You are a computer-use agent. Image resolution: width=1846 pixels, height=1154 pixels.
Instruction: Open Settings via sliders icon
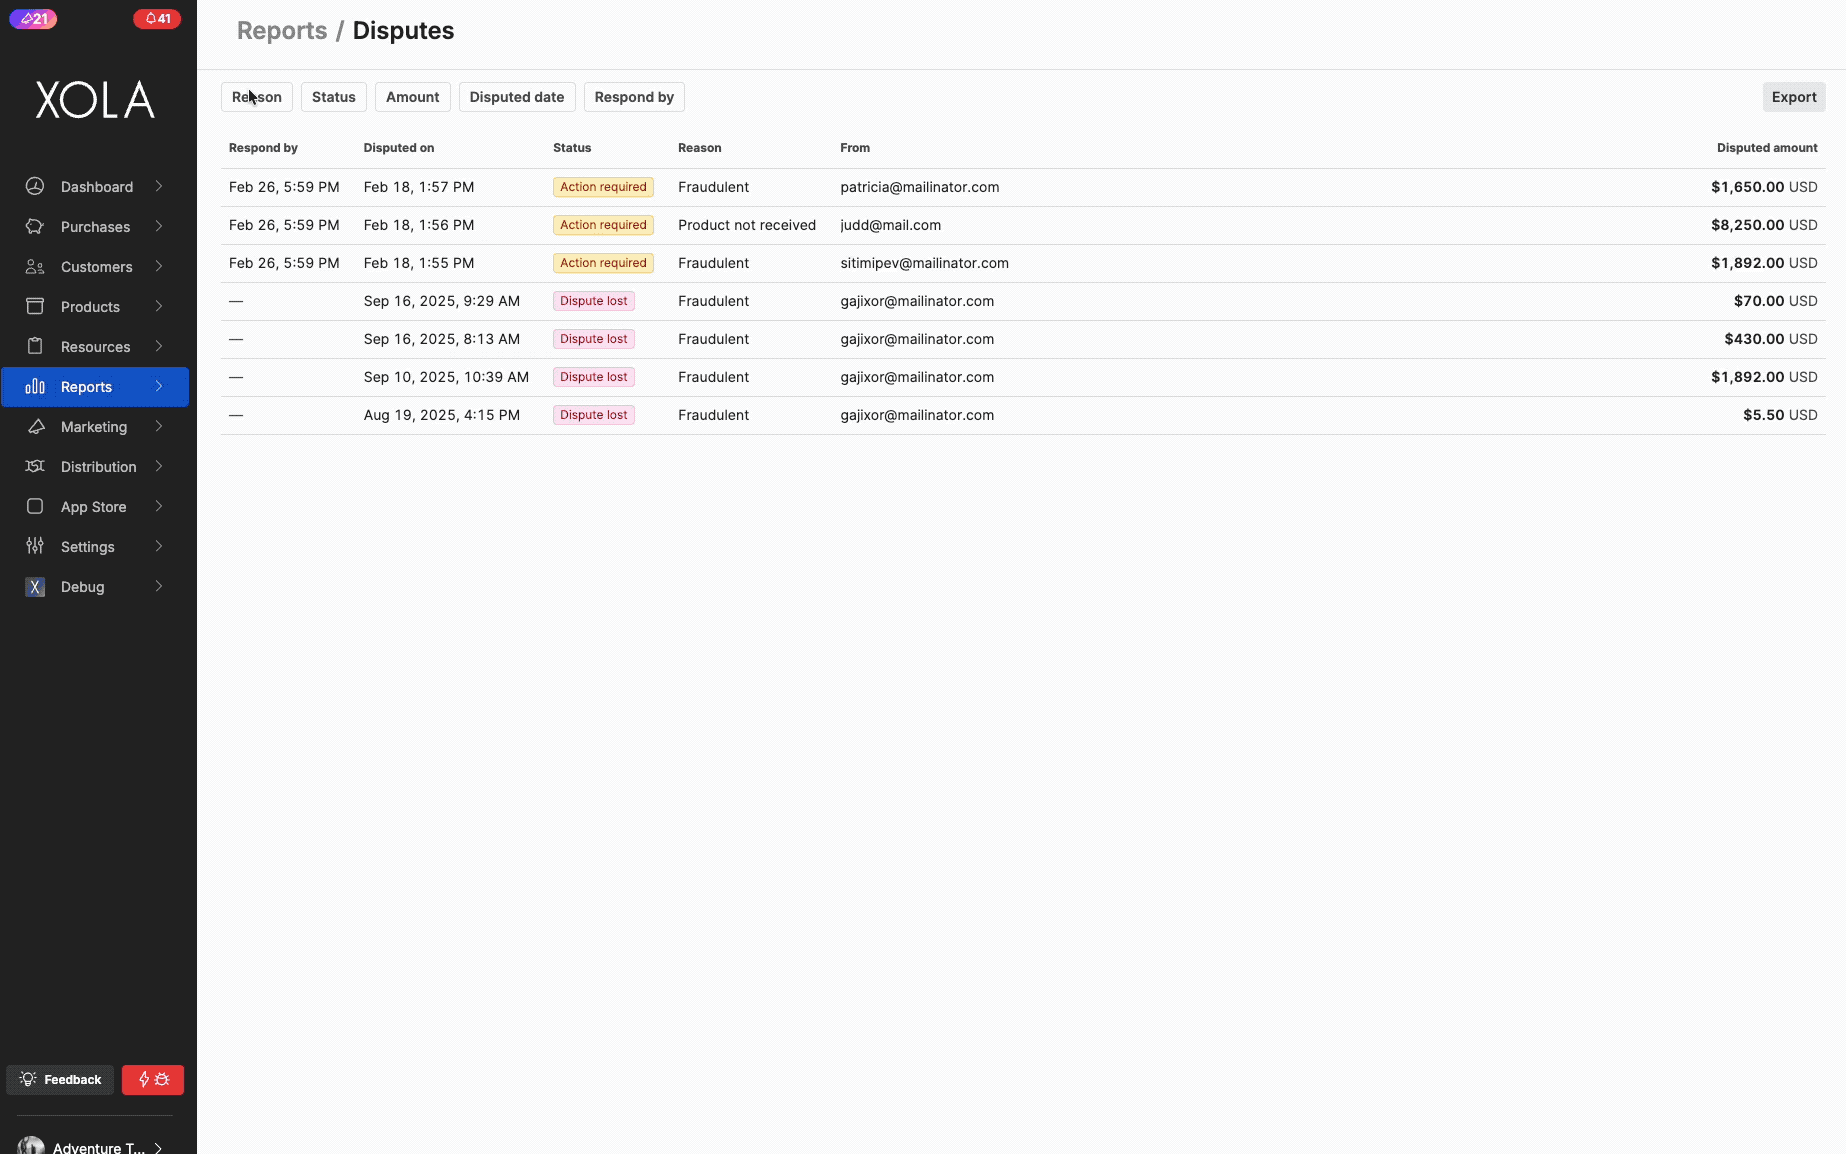click(x=35, y=546)
